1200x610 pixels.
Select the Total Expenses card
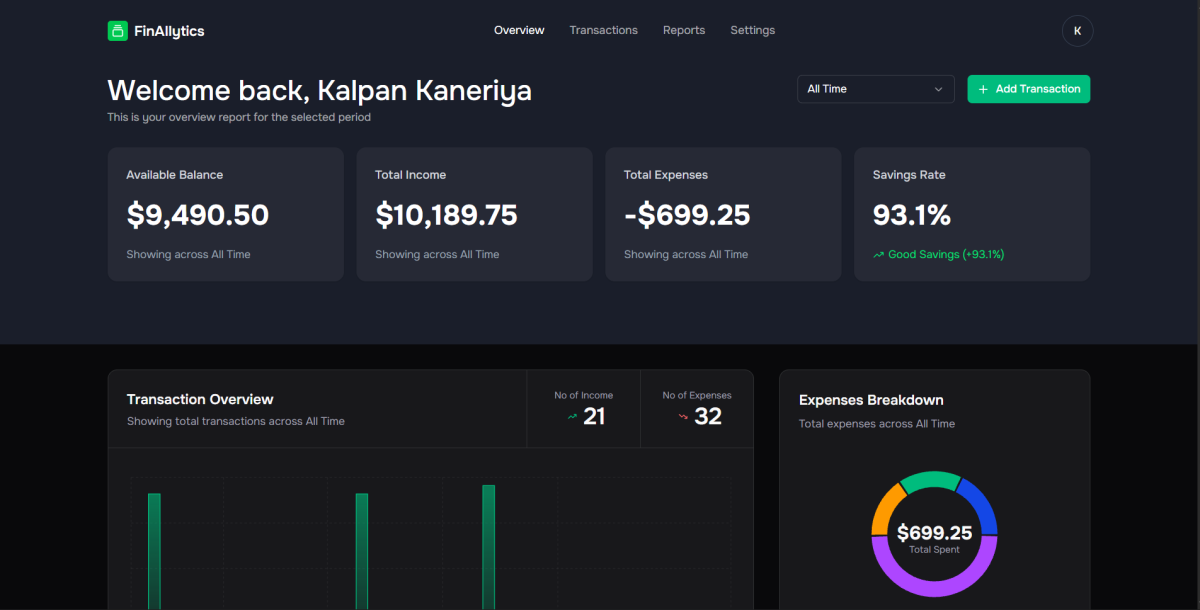722,214
